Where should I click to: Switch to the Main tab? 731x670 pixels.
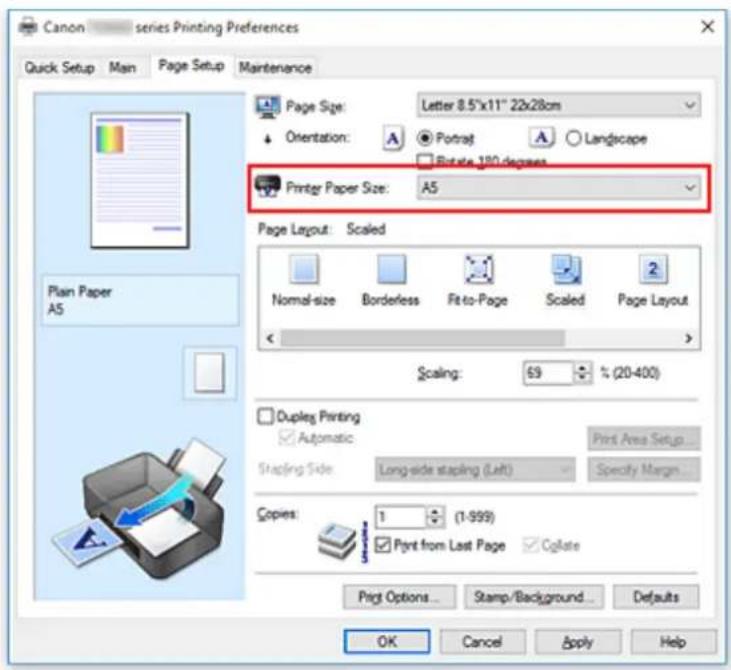click(x=123, y=68)
